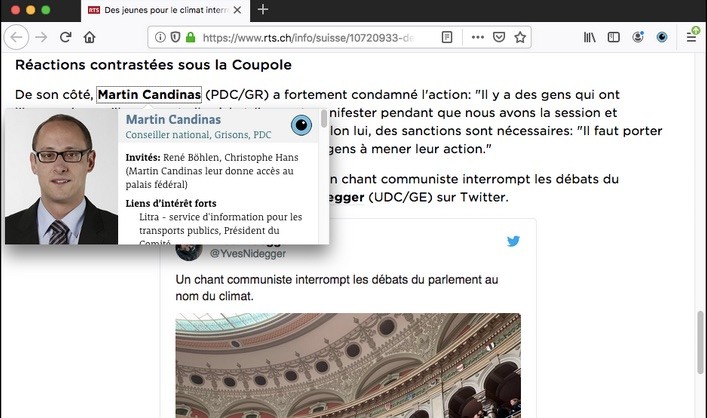Click the Twitter bird icon in the tweet
Screen dimensions: 707x418
513,241
